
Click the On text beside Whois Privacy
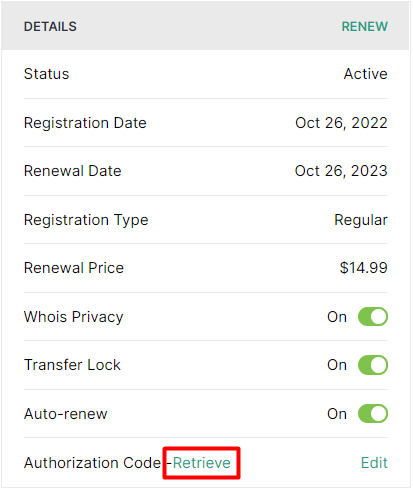click(337, 317)
